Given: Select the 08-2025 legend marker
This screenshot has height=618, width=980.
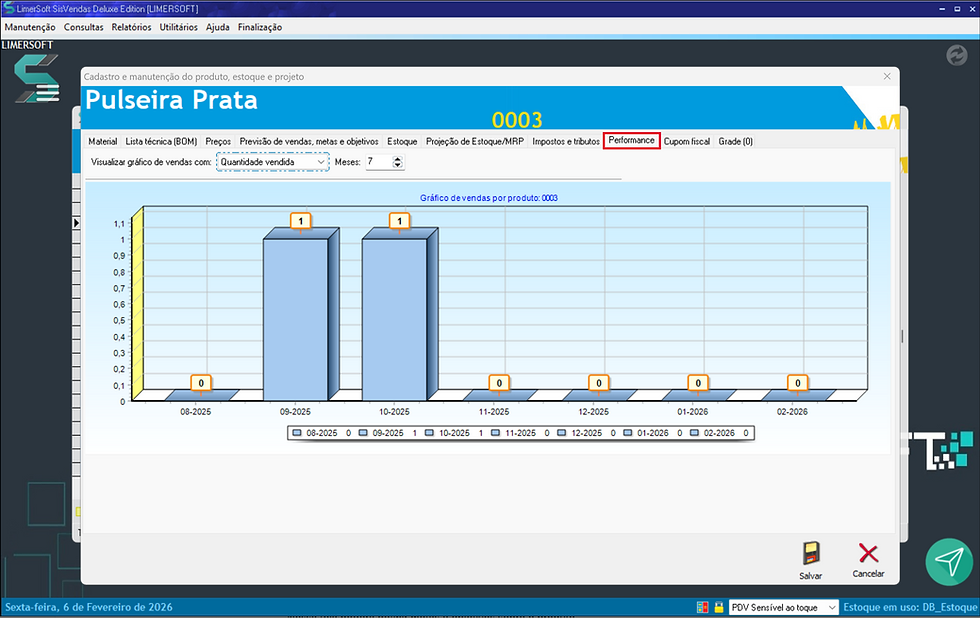Looking at the screenshot, I should 297,432.
